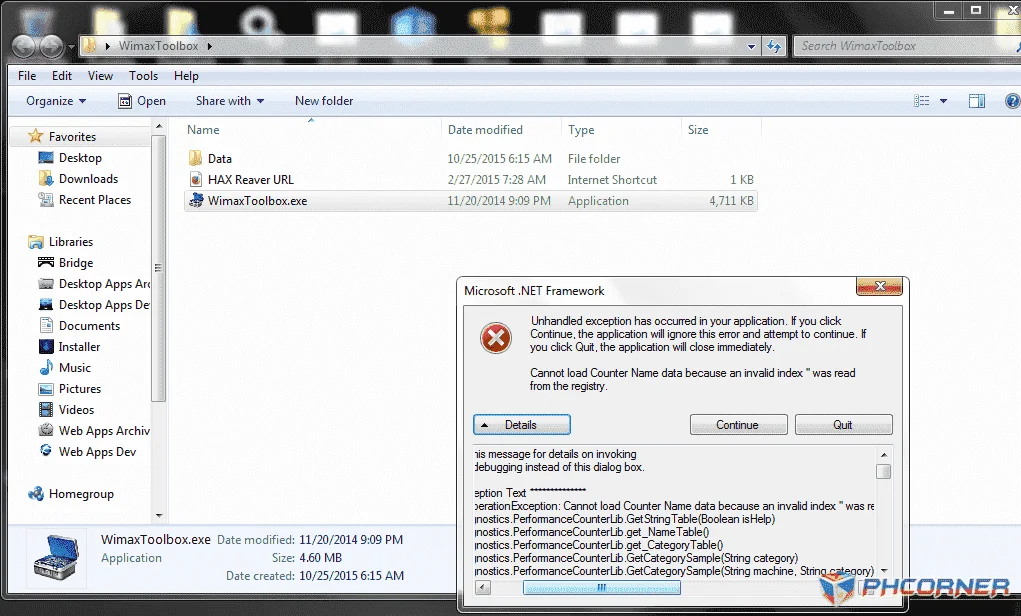This screenshot has width=1021, height=616.
Task: Toggle the preview pane icon
Action: tap(977, 101)
